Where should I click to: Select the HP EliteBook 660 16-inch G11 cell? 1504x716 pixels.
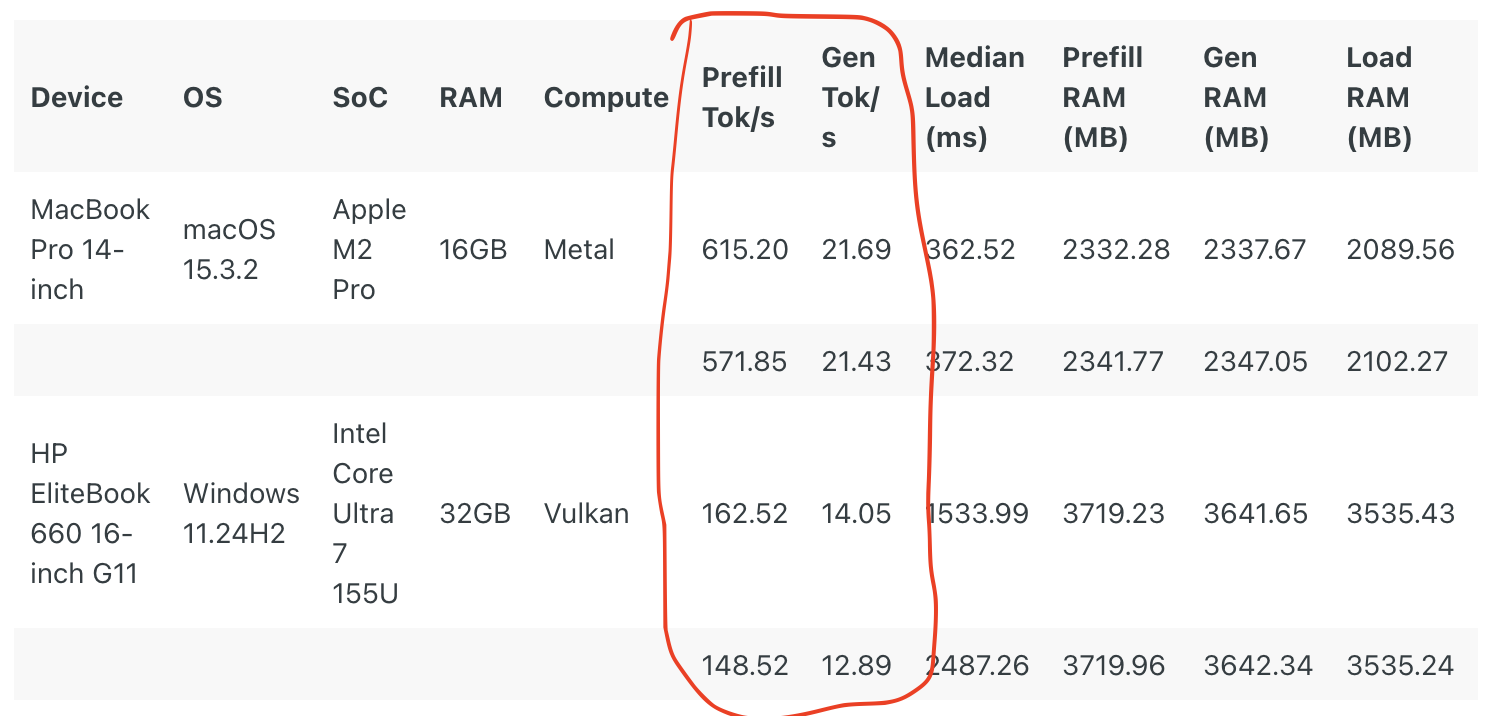(x=90, y=514)
